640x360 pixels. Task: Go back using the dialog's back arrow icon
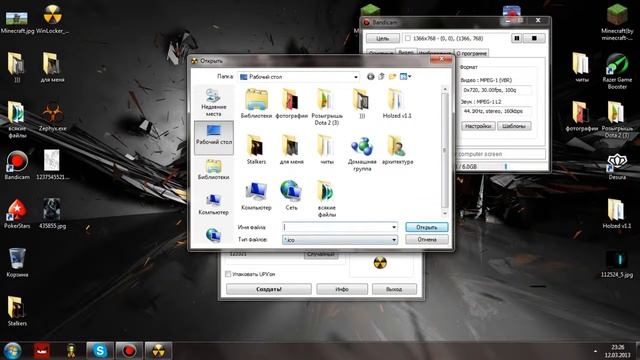tap(370, 76)
